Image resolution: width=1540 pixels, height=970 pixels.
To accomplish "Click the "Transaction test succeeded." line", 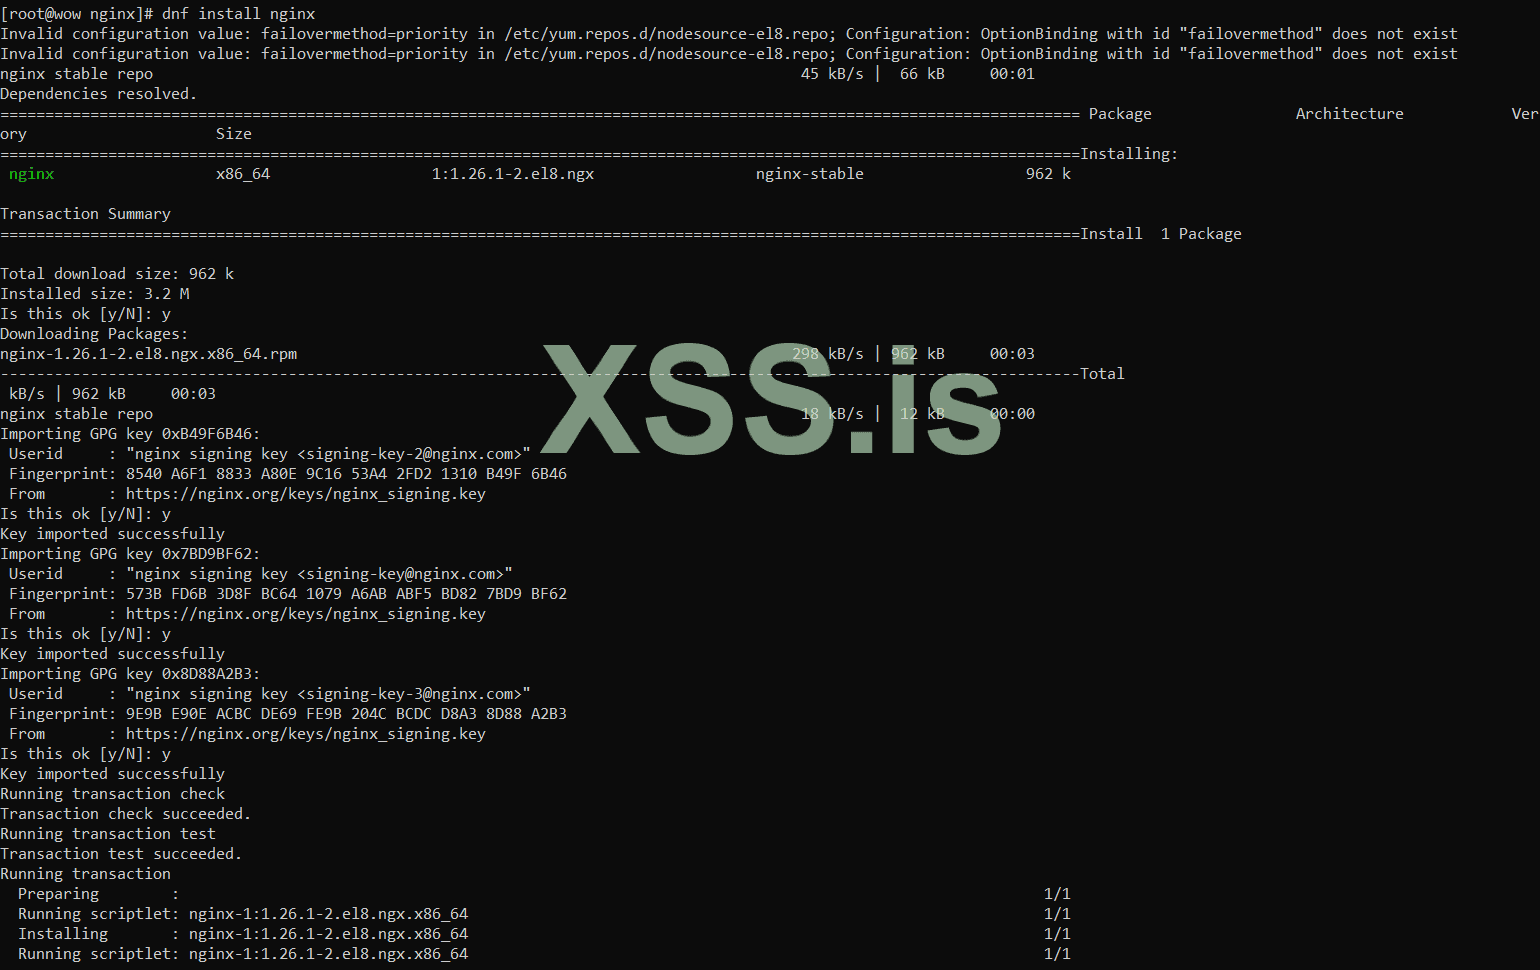I will [x=121, y=854].
